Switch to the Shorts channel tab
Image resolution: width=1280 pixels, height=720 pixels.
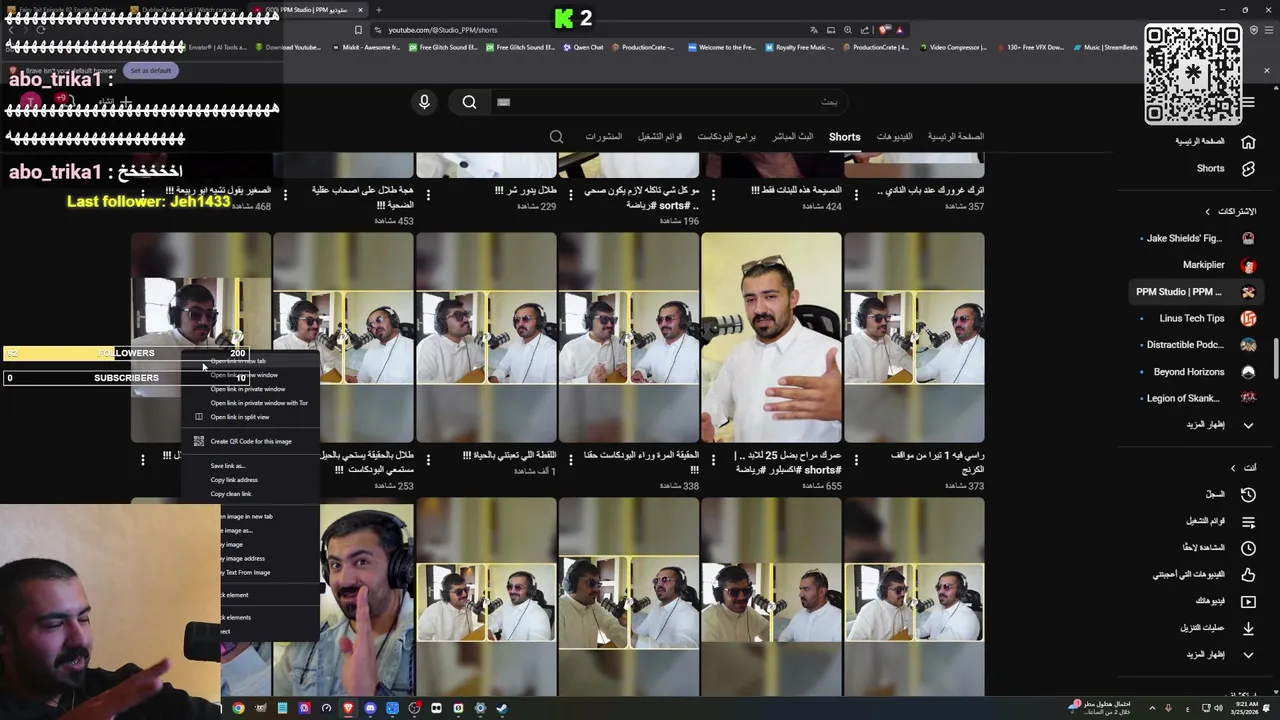click(844, 137)
